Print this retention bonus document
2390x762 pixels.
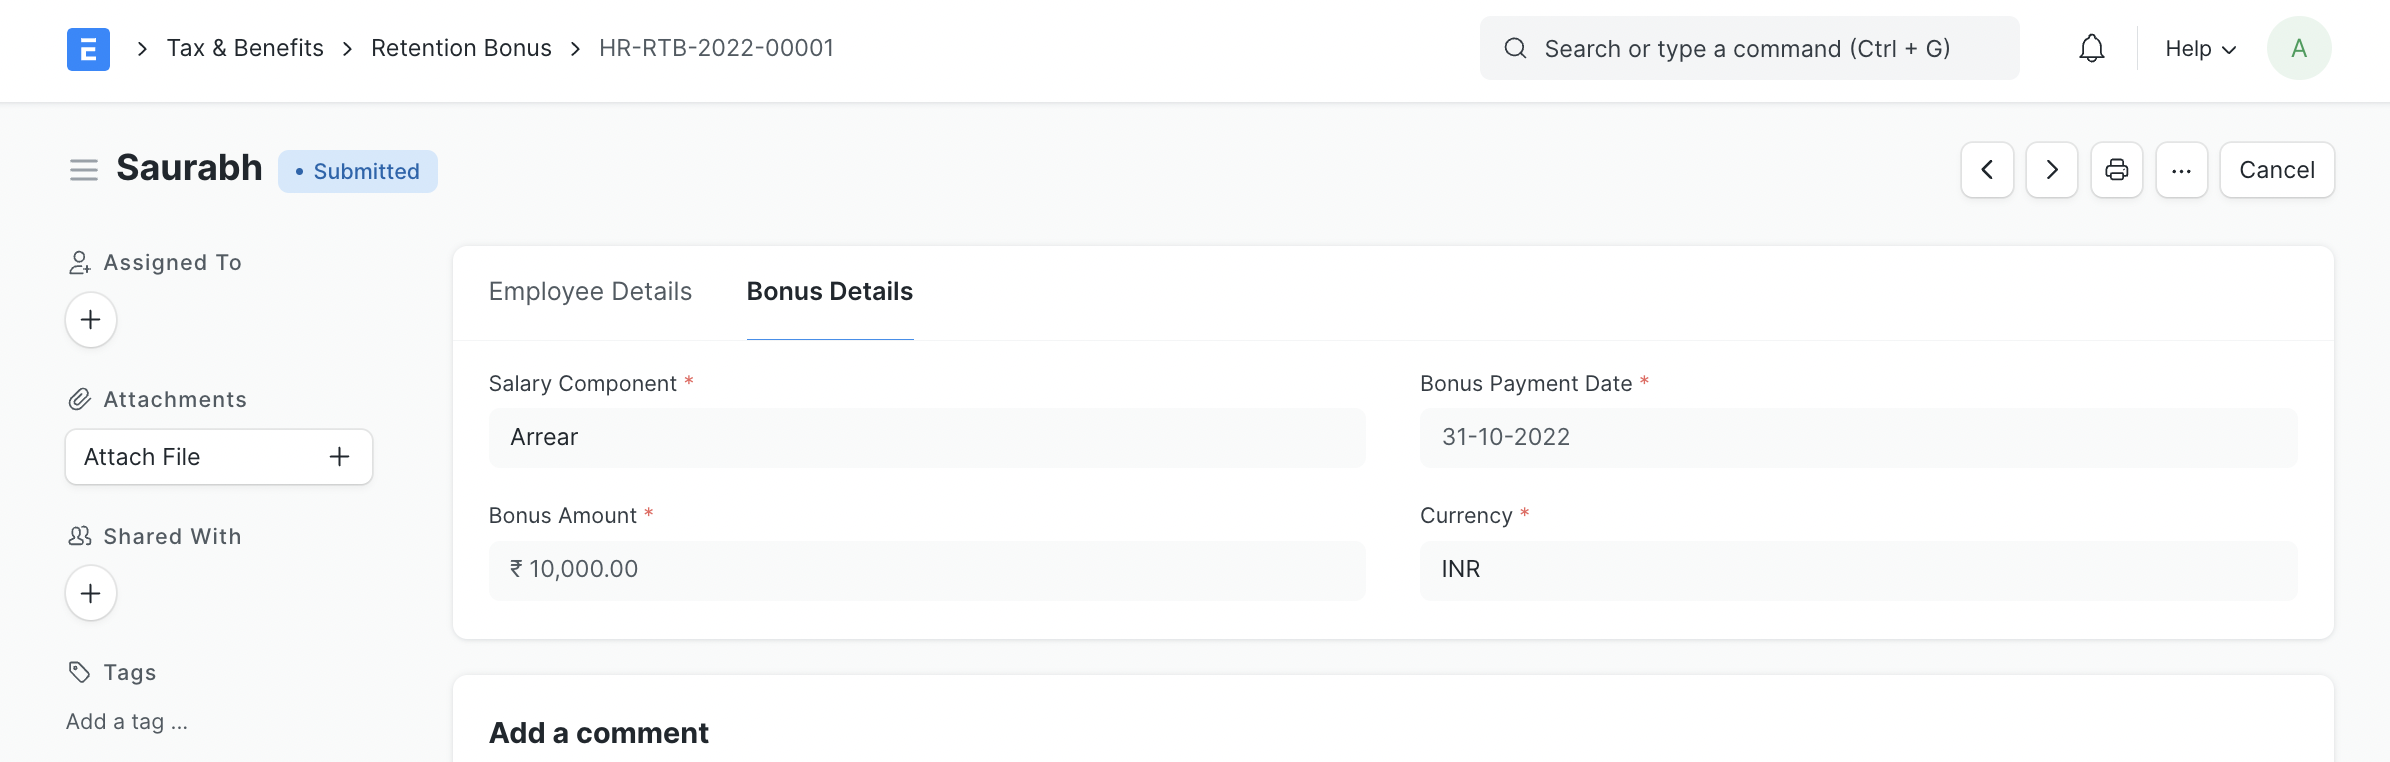coord(2117,170)
